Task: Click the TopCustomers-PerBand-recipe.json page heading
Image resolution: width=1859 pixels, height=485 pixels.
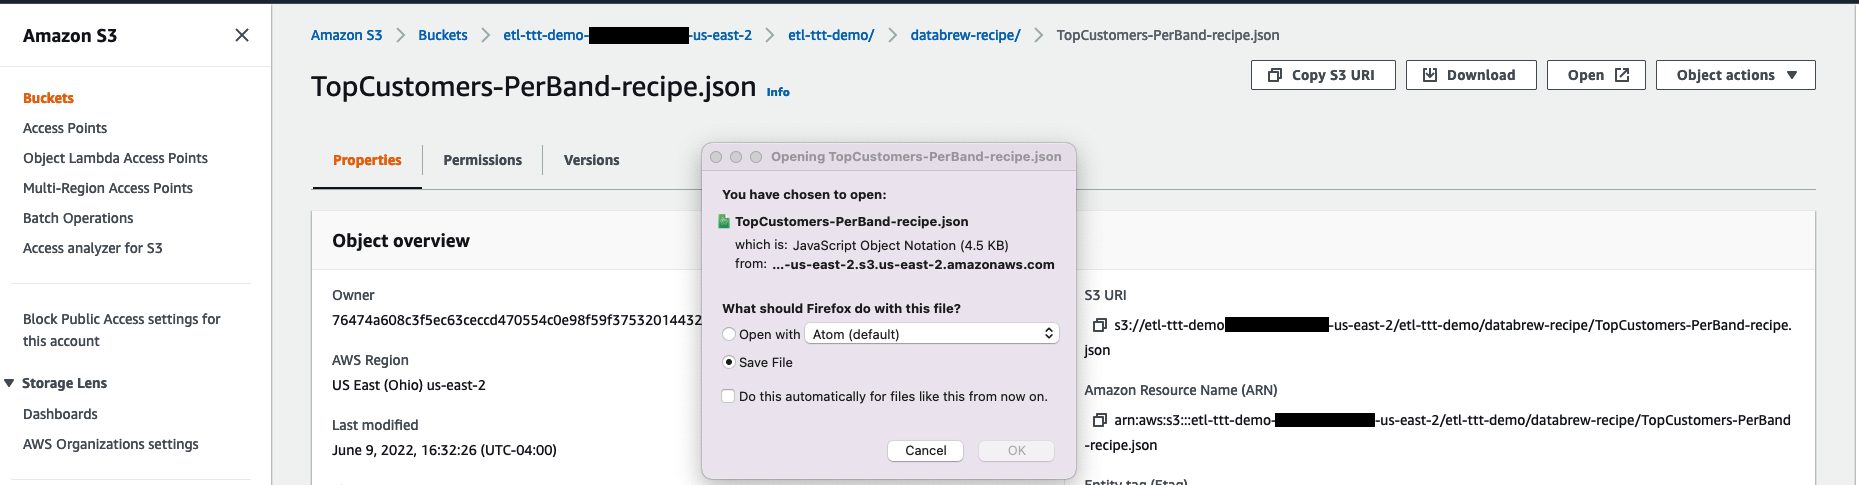Action: click(x=533, y=87)
